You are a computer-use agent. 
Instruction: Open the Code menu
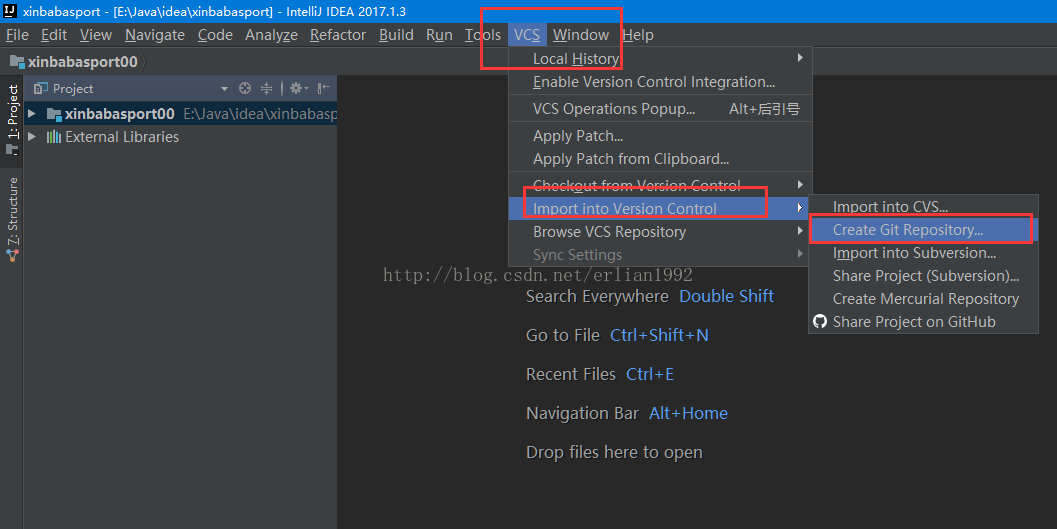pyautogui.click(x=215, y=35)
